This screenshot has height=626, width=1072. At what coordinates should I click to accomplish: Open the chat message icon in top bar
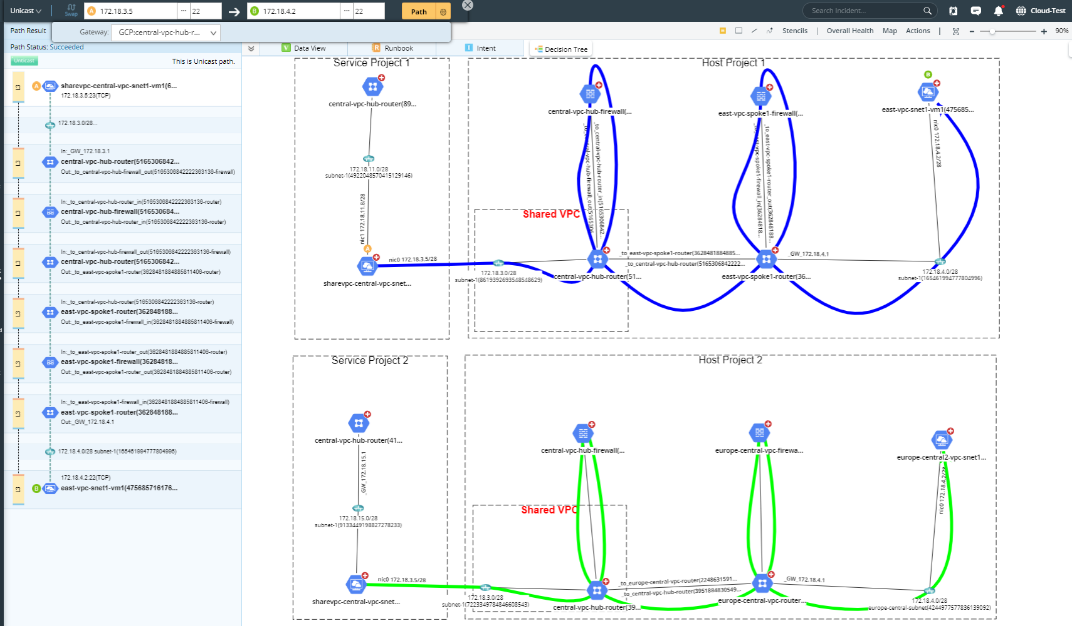click(x=975, y=11)
